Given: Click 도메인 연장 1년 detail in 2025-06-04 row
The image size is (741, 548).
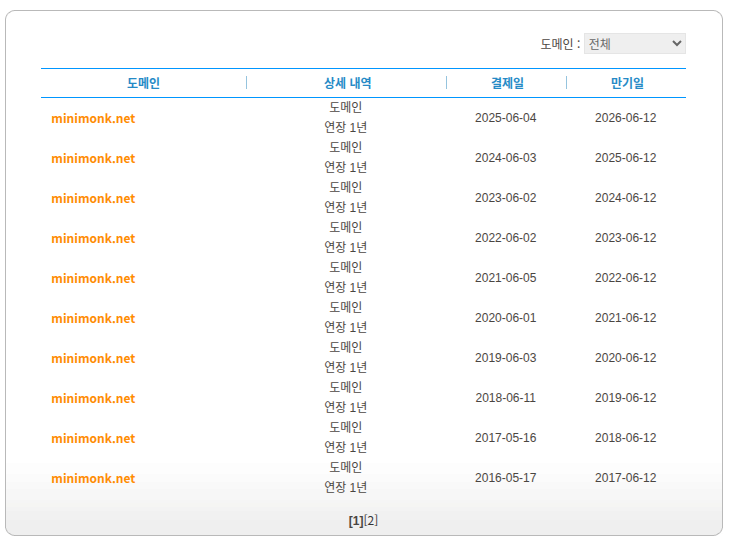Looking at the screenshot, I should (x=345, y=117).
